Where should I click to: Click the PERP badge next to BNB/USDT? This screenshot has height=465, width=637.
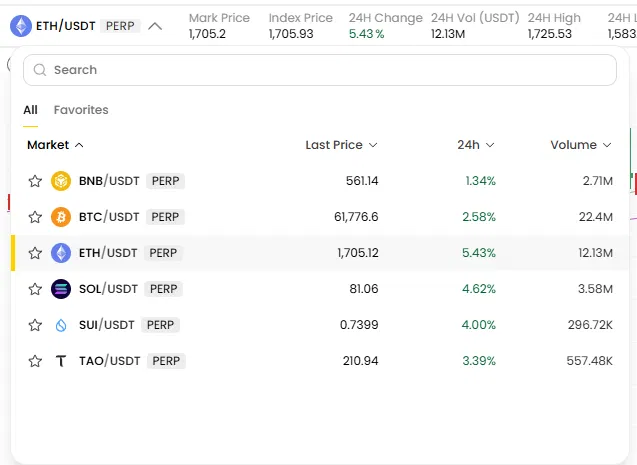[x=165, y=181]
